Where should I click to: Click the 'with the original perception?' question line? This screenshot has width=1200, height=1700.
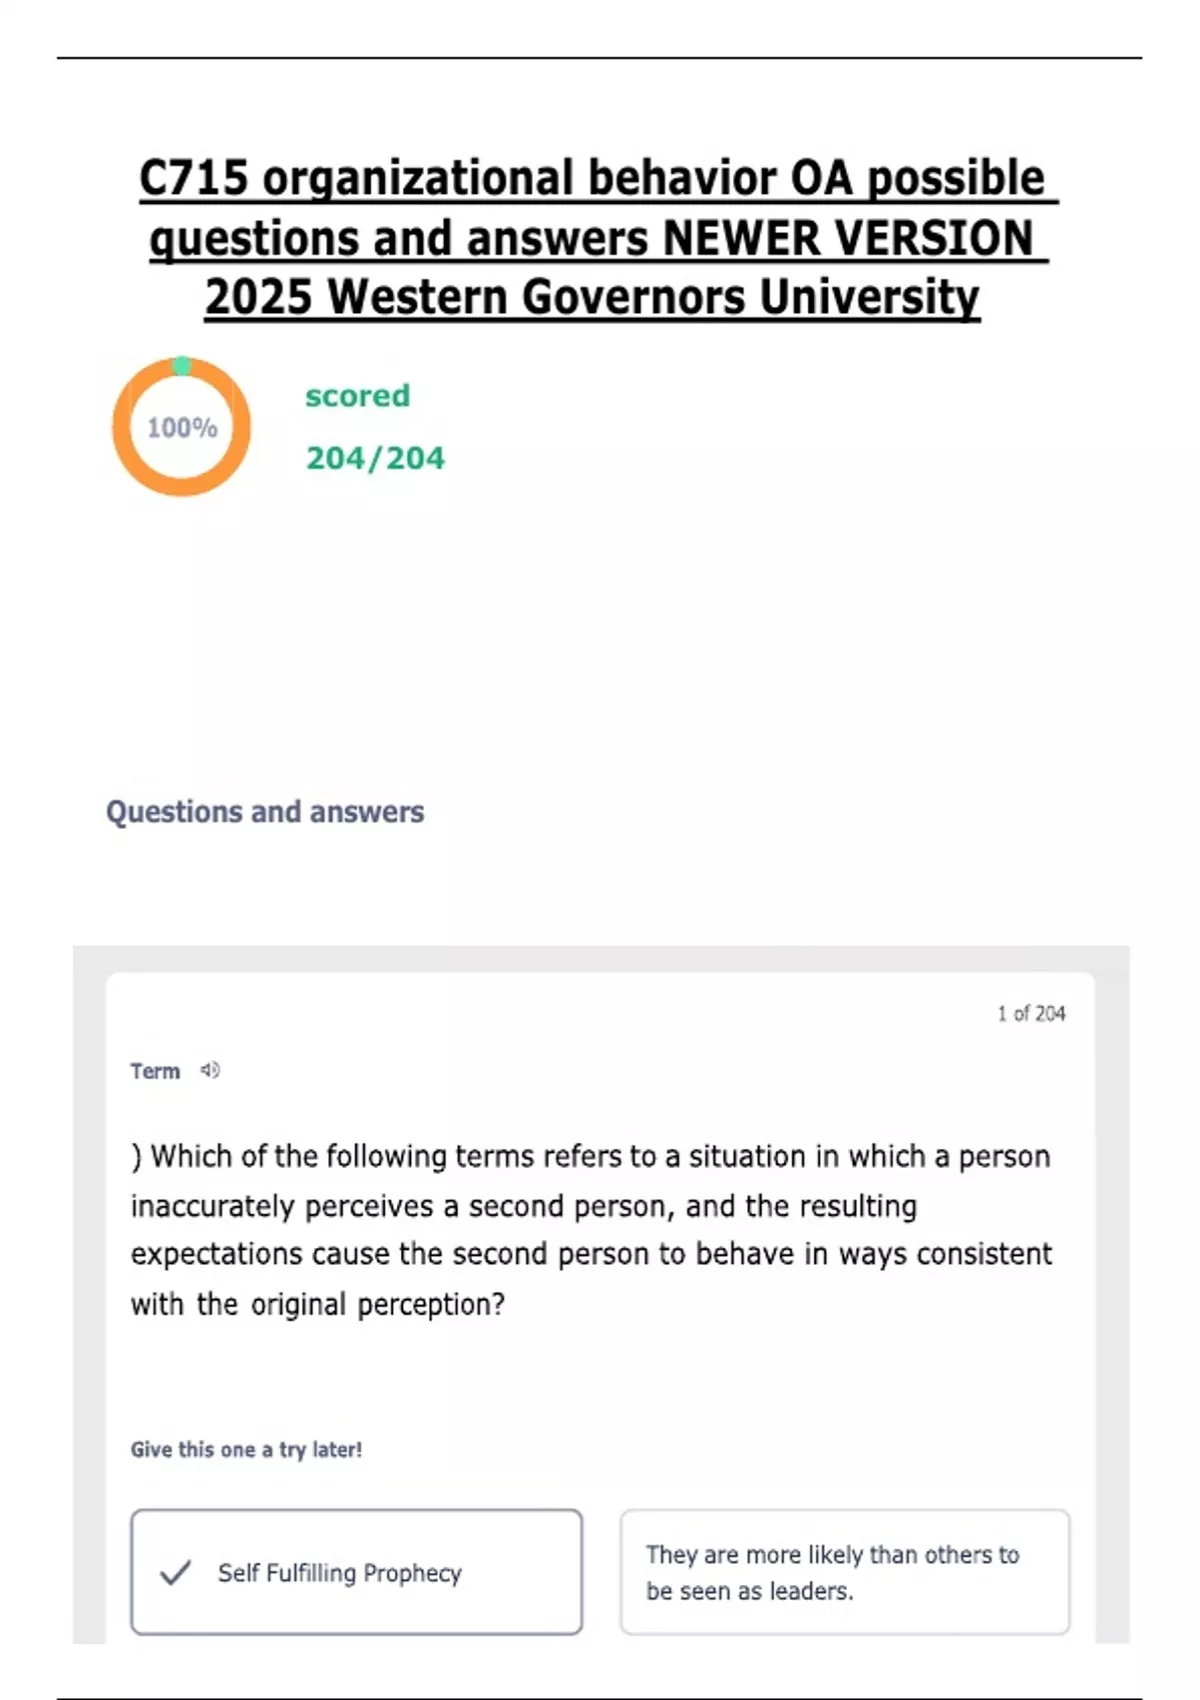coord(318,1304)
